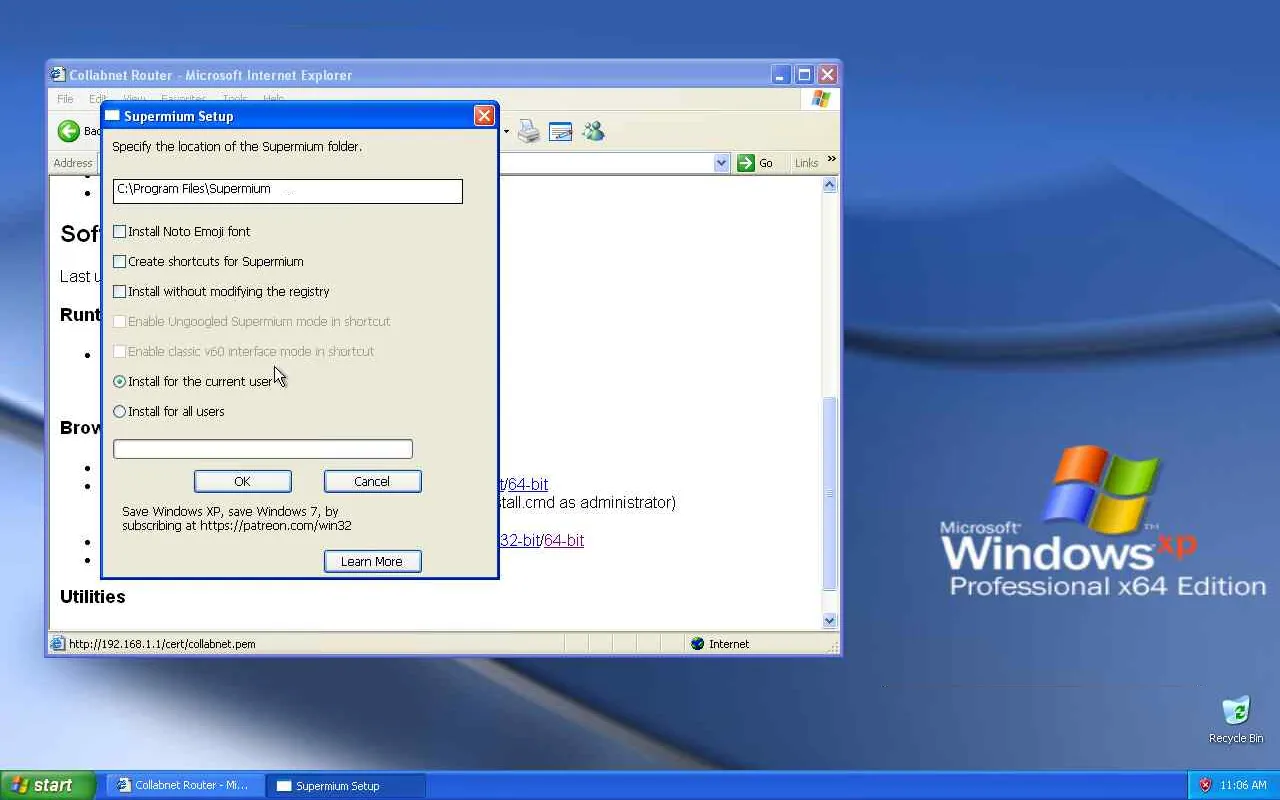
Task: Switch to Collabnet Router taskbar button
Action: coord(186,785)
